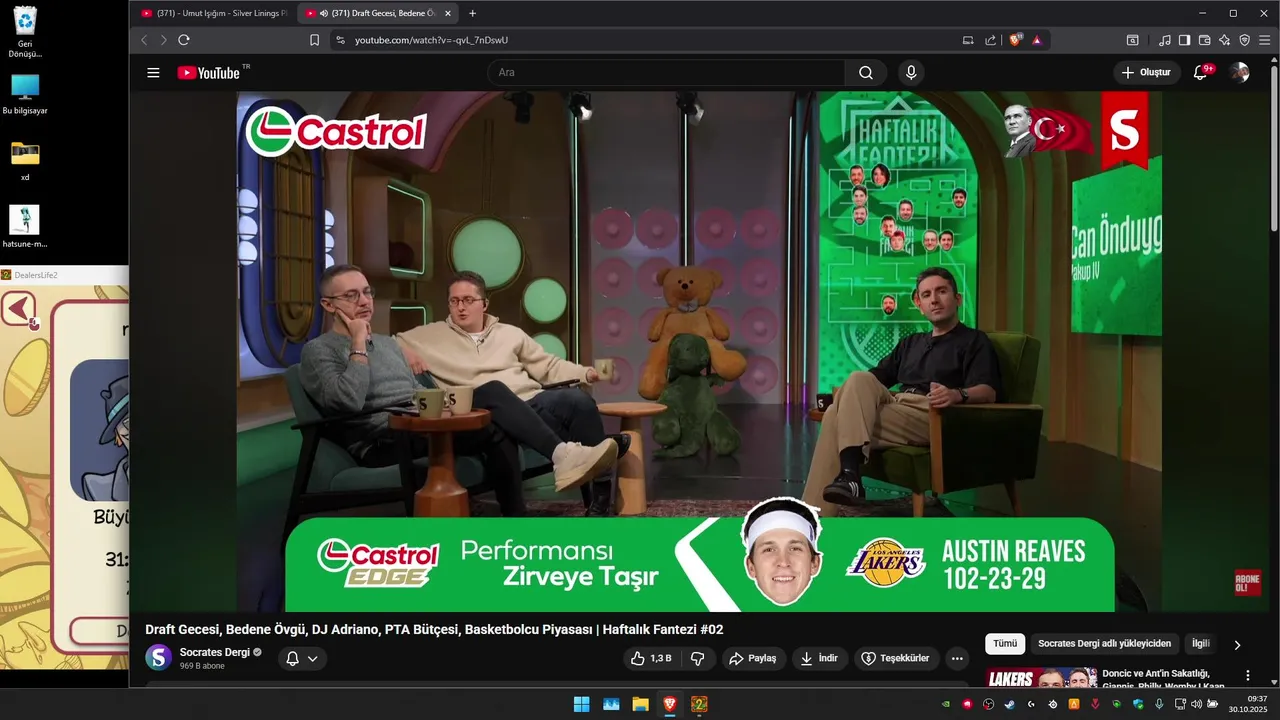Open the Lakers recommended video thumbnail
1280x720 pixels.
[1040, 678]
